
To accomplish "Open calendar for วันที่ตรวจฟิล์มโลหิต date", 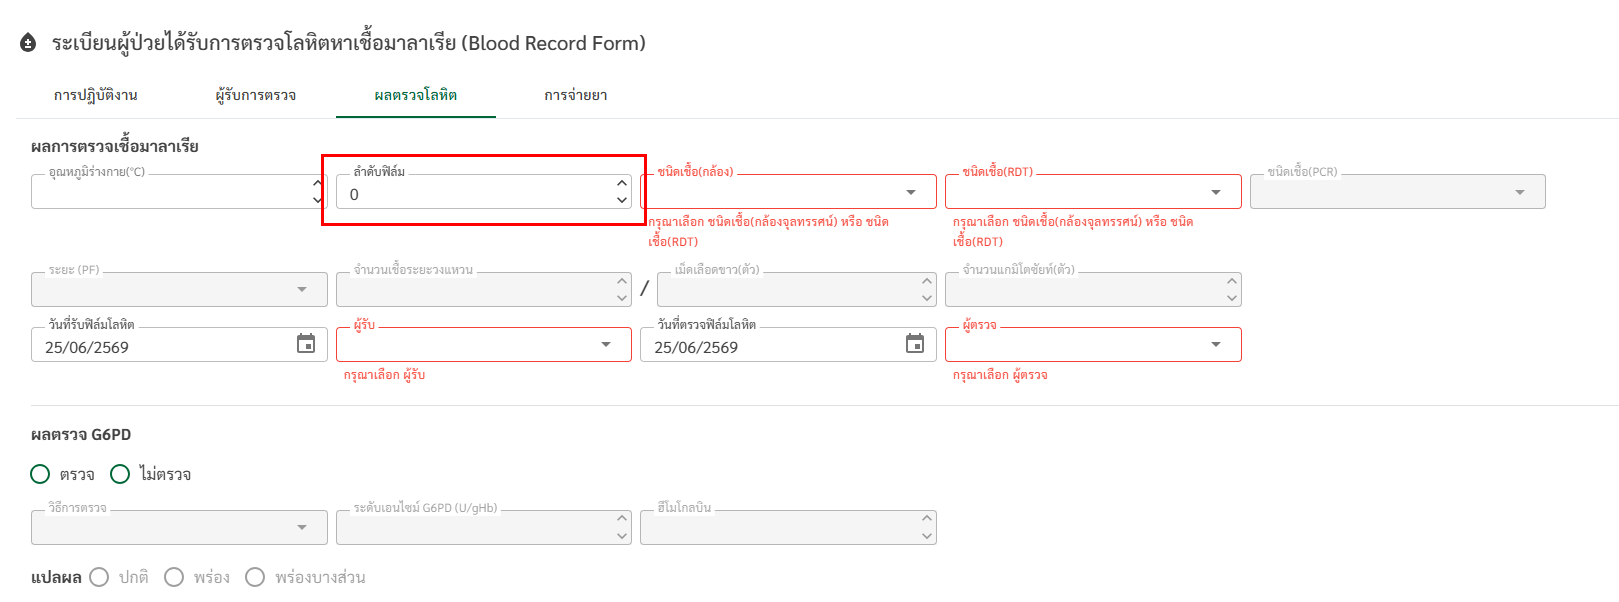I will click(915, 344).
